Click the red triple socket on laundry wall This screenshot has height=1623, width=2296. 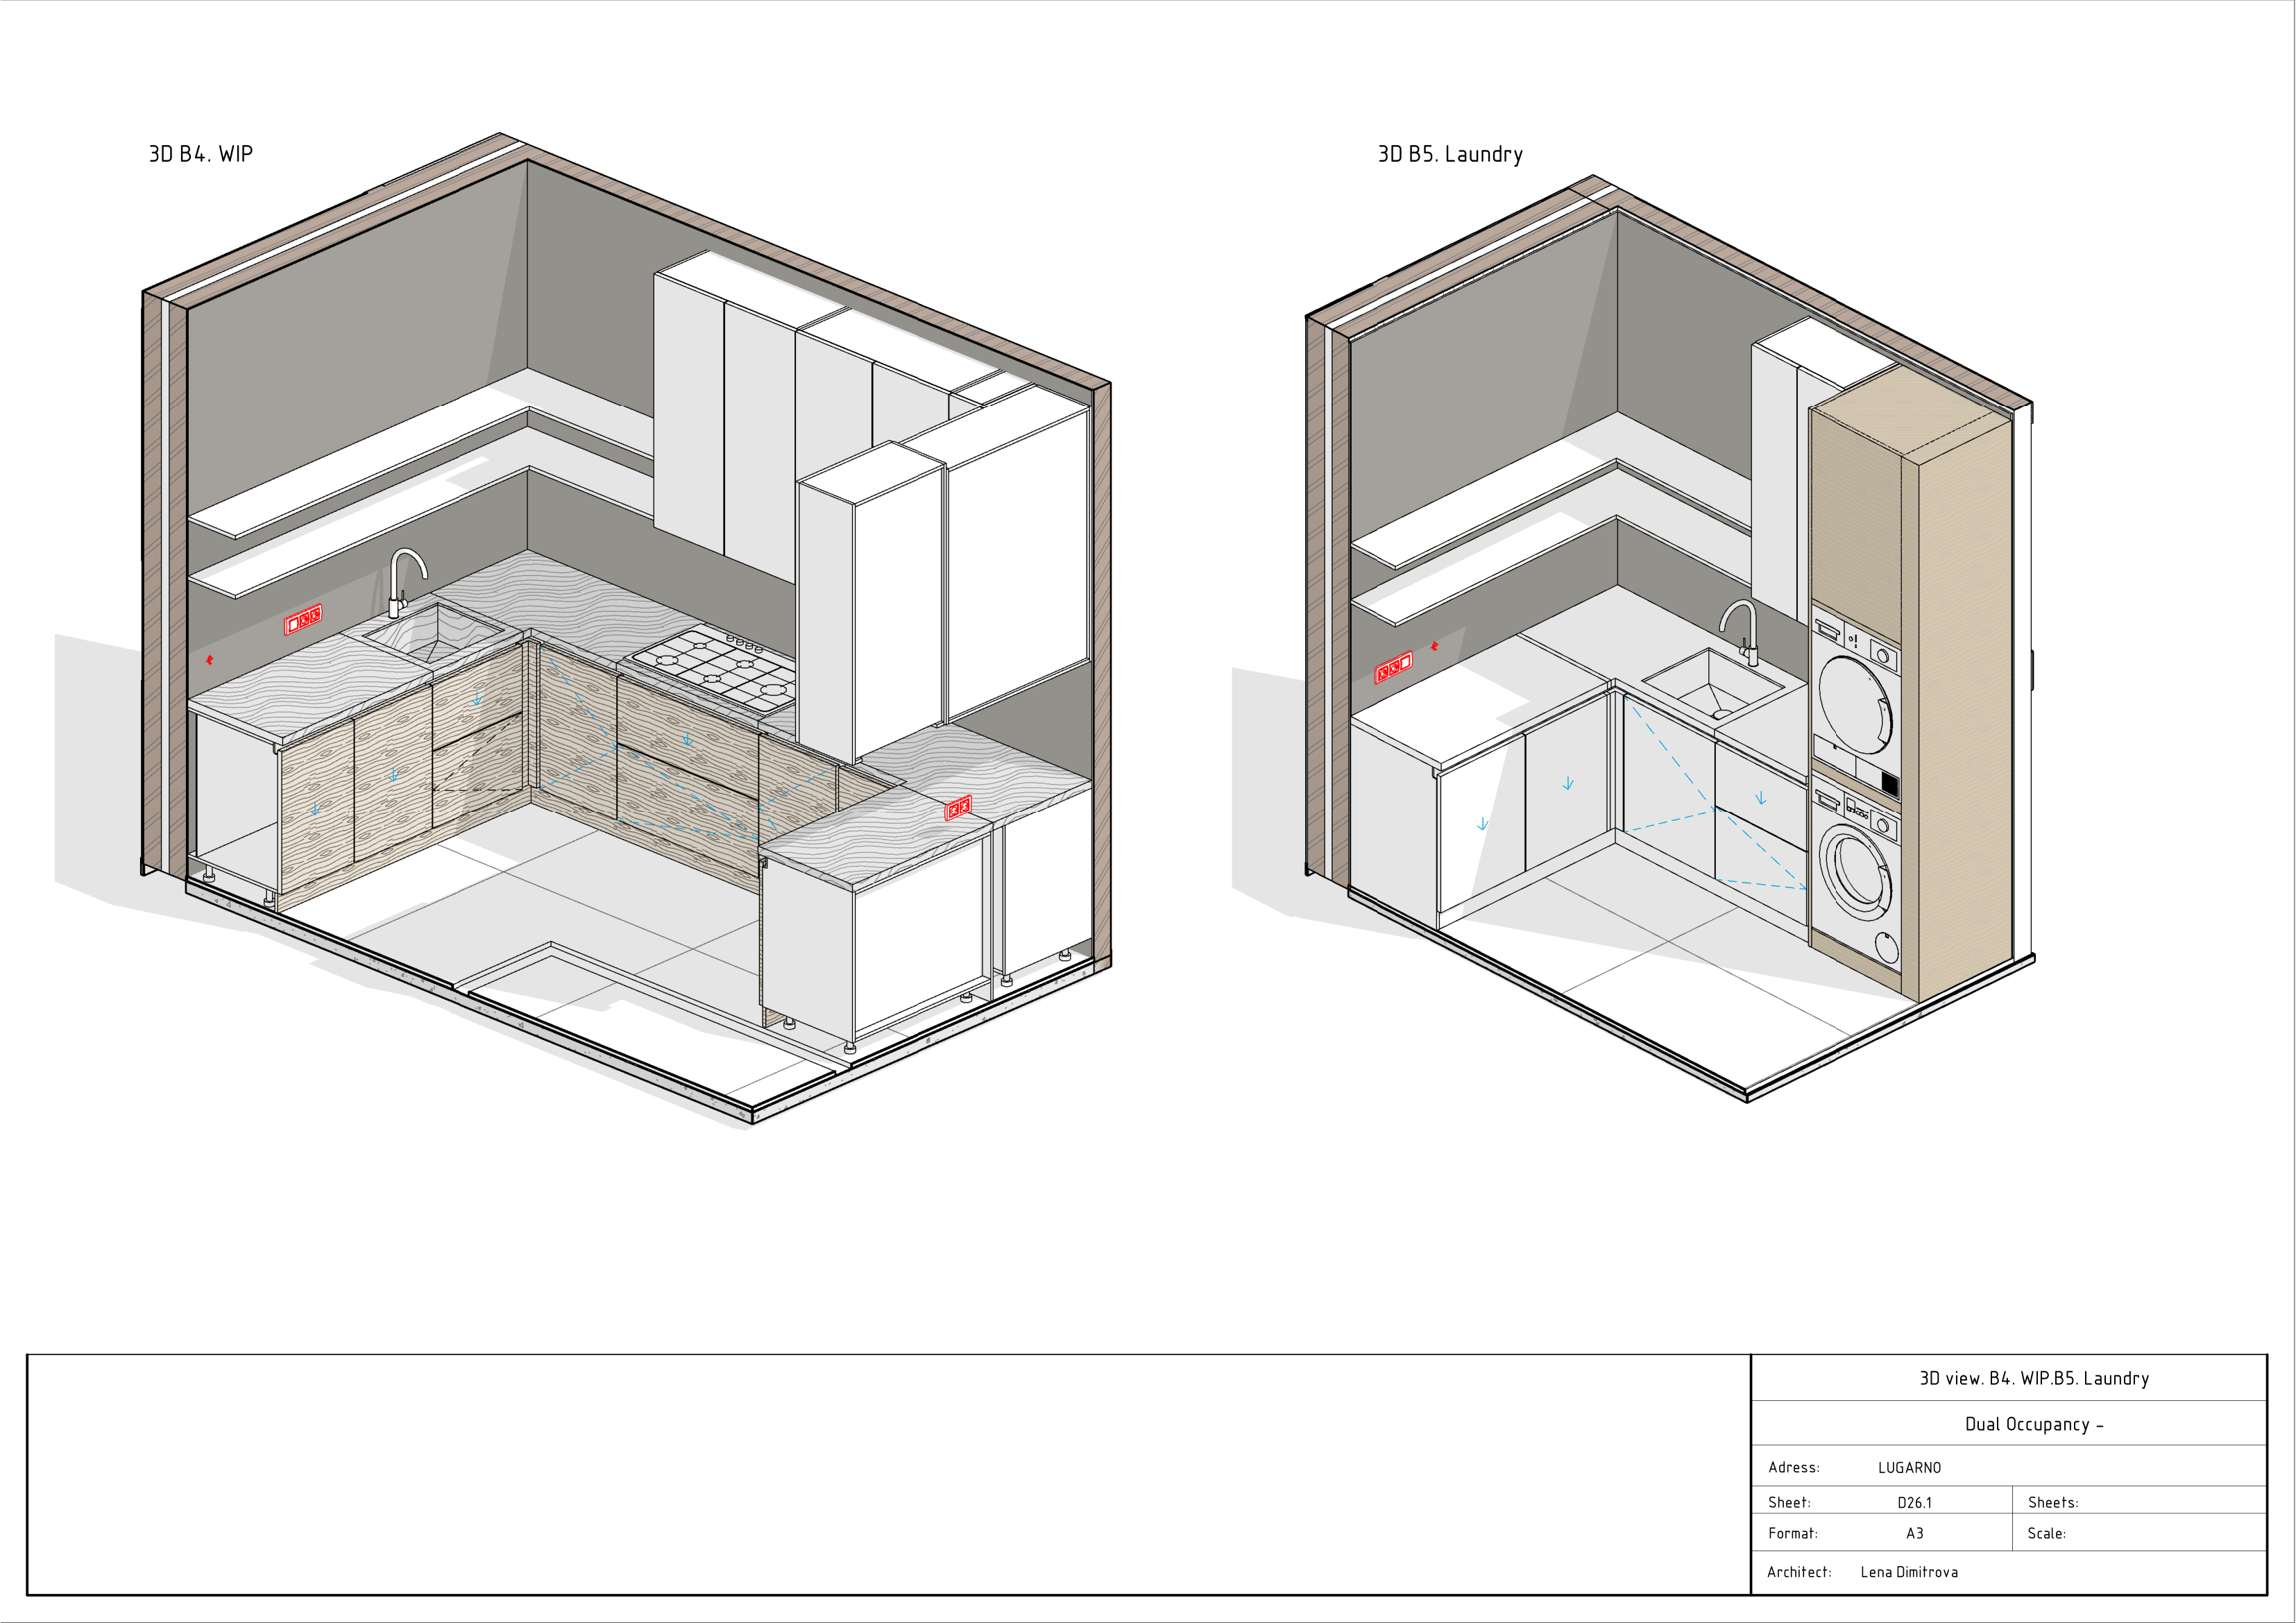click(1393, 667)
